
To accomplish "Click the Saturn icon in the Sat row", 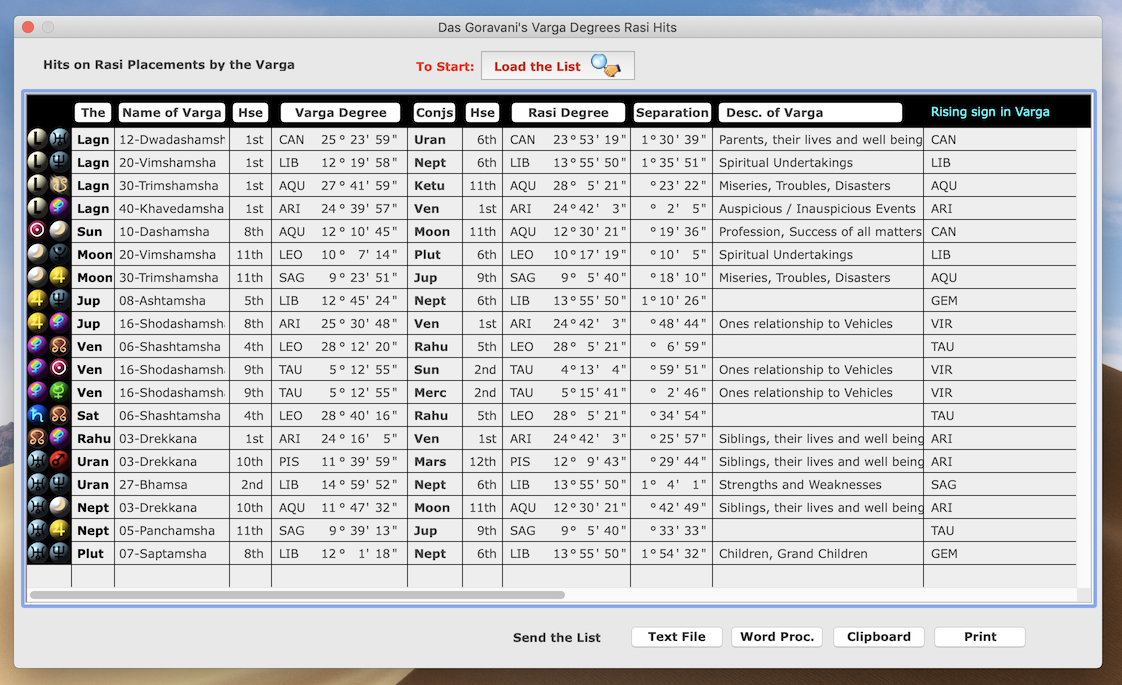I will [37, 416].
